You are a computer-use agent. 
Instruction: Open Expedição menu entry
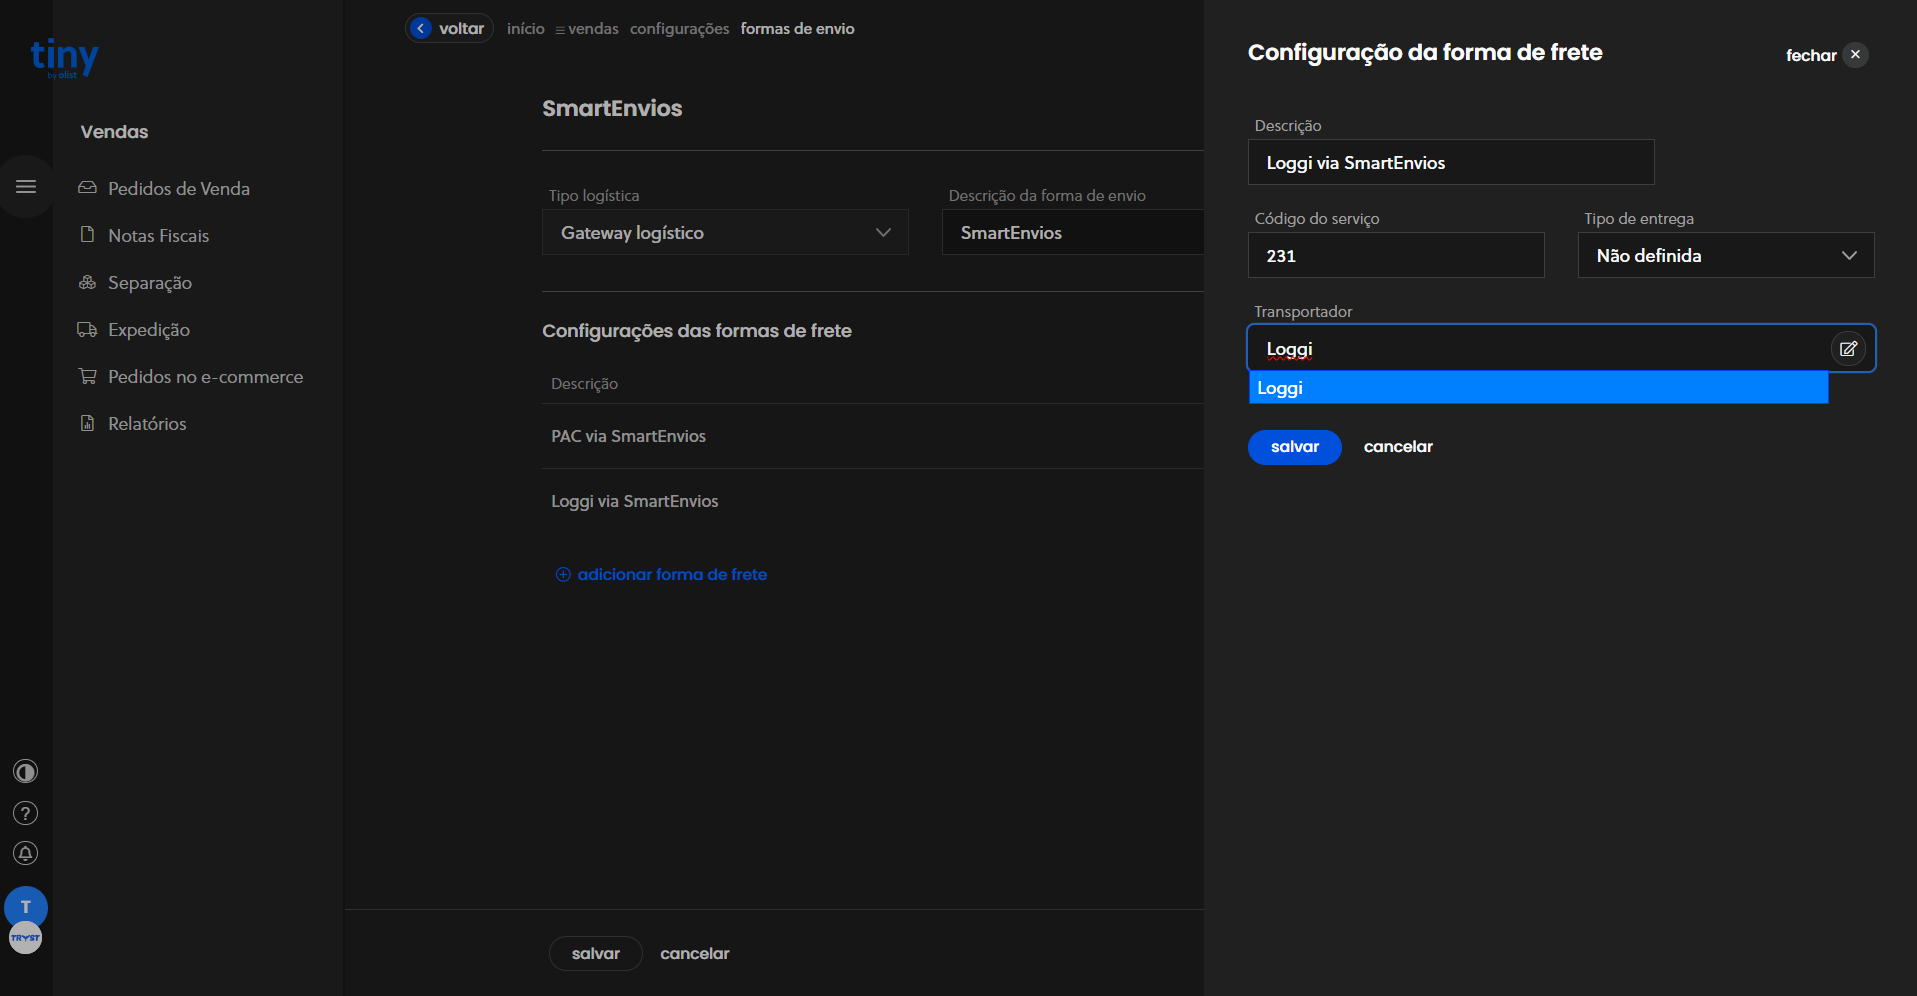(149, 329)
